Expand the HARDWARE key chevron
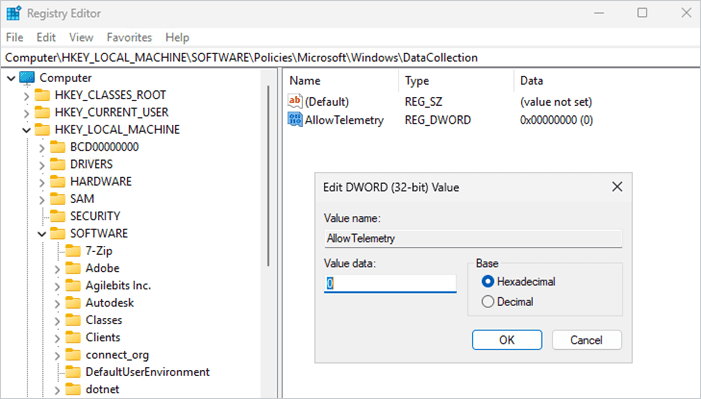The height and width of the screenshot is (399, 701). [x=42, y=183]
